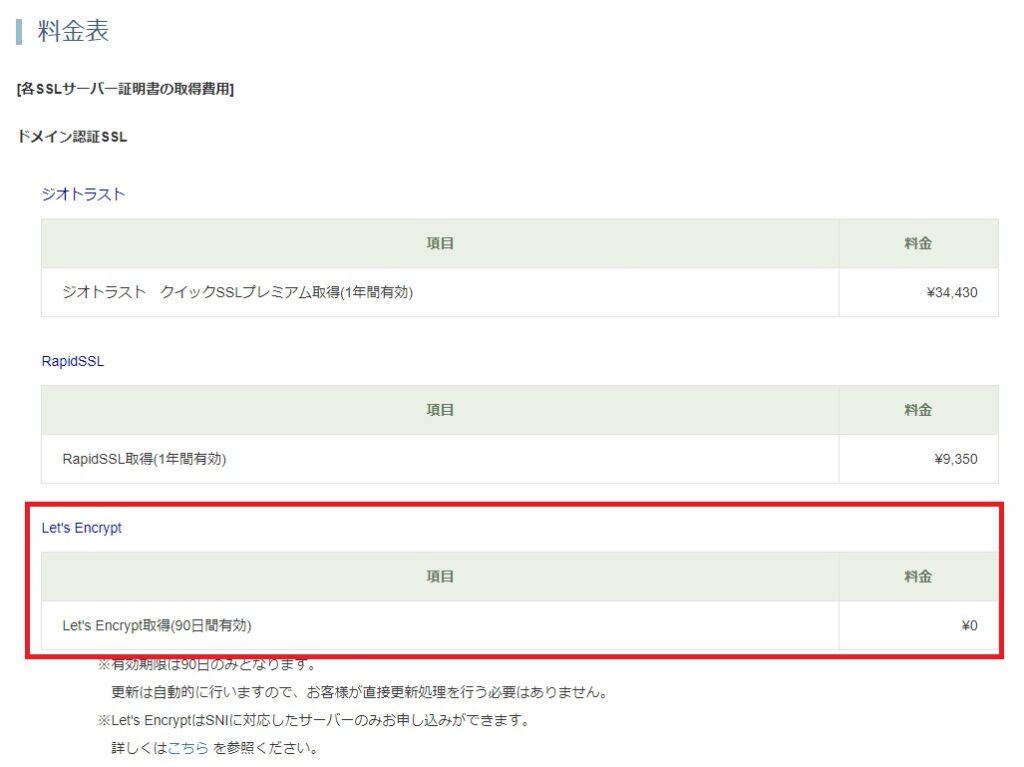Click the ドメイン認証SSL heading
1024x767 pixels.
coord(72,137)
